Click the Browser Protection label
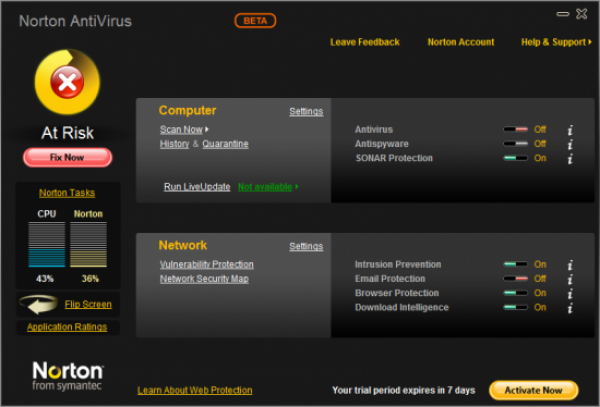Screen dimensions: 600x407 (397, 293)
